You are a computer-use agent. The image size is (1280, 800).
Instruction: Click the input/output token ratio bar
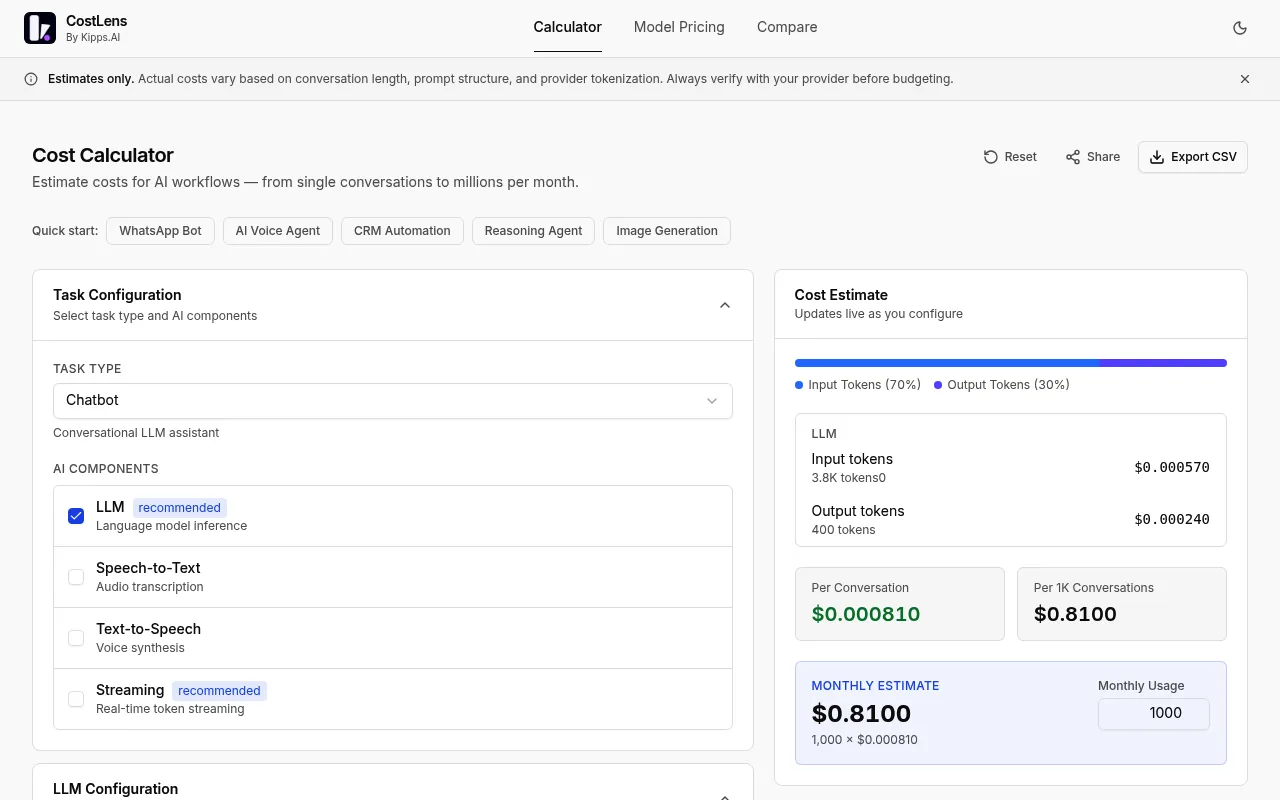1011,363
